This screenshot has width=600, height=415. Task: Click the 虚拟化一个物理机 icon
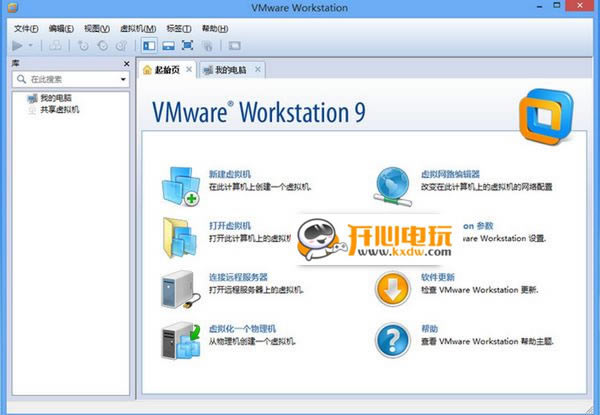point(181,341)
